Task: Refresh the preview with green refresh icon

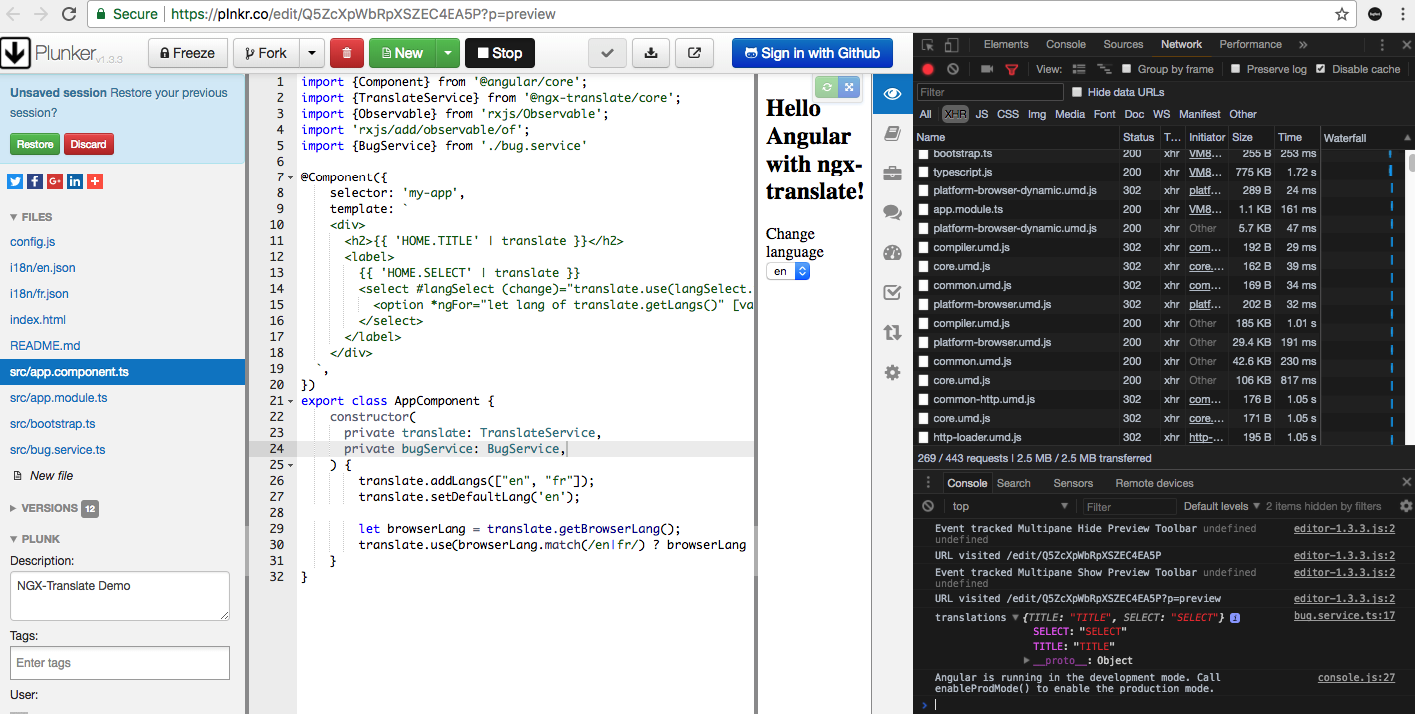Action: (826, 87)
